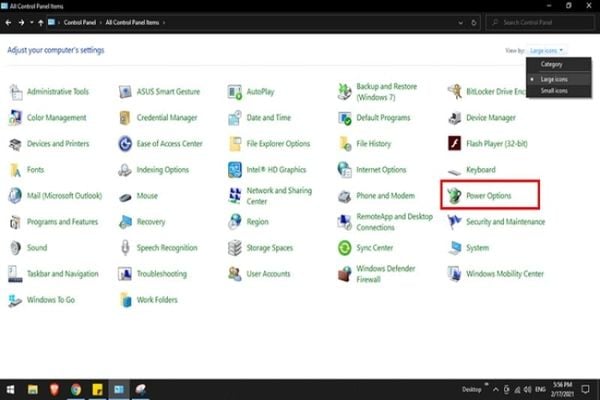Open the AutoPlay icon
Screen dimensions: 600x400
(x=235, y=92)
